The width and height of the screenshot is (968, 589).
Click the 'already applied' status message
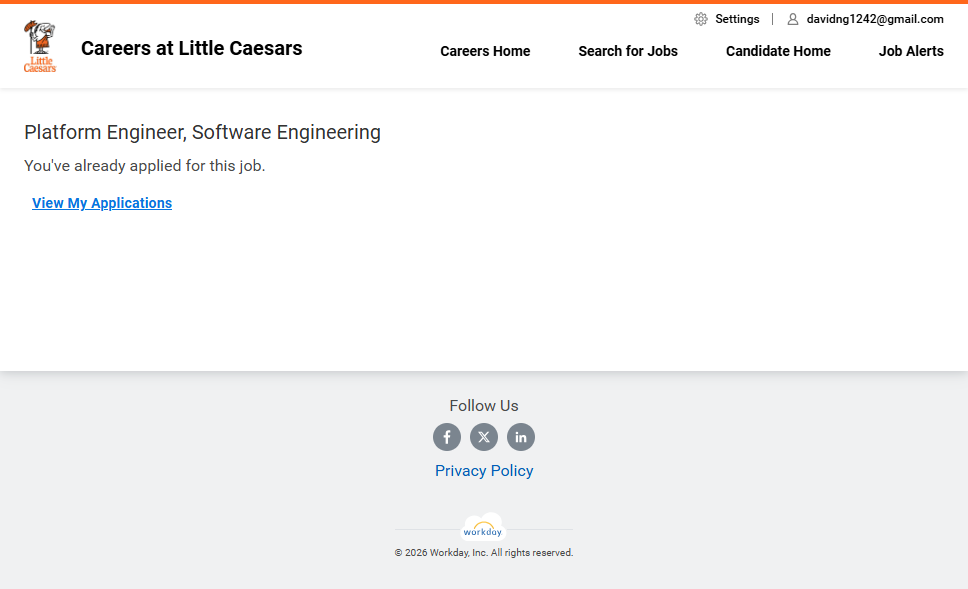click(145, 166)
